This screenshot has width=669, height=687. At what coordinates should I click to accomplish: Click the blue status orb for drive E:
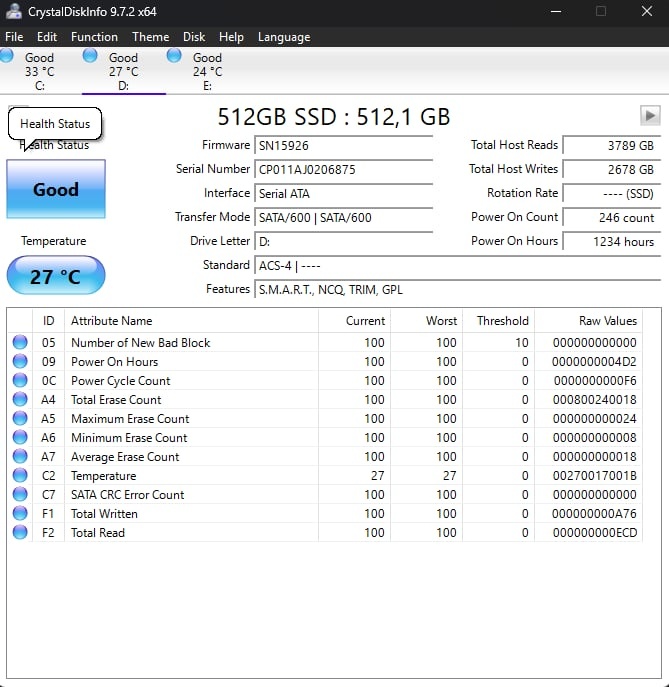click(x=174, y=56)
